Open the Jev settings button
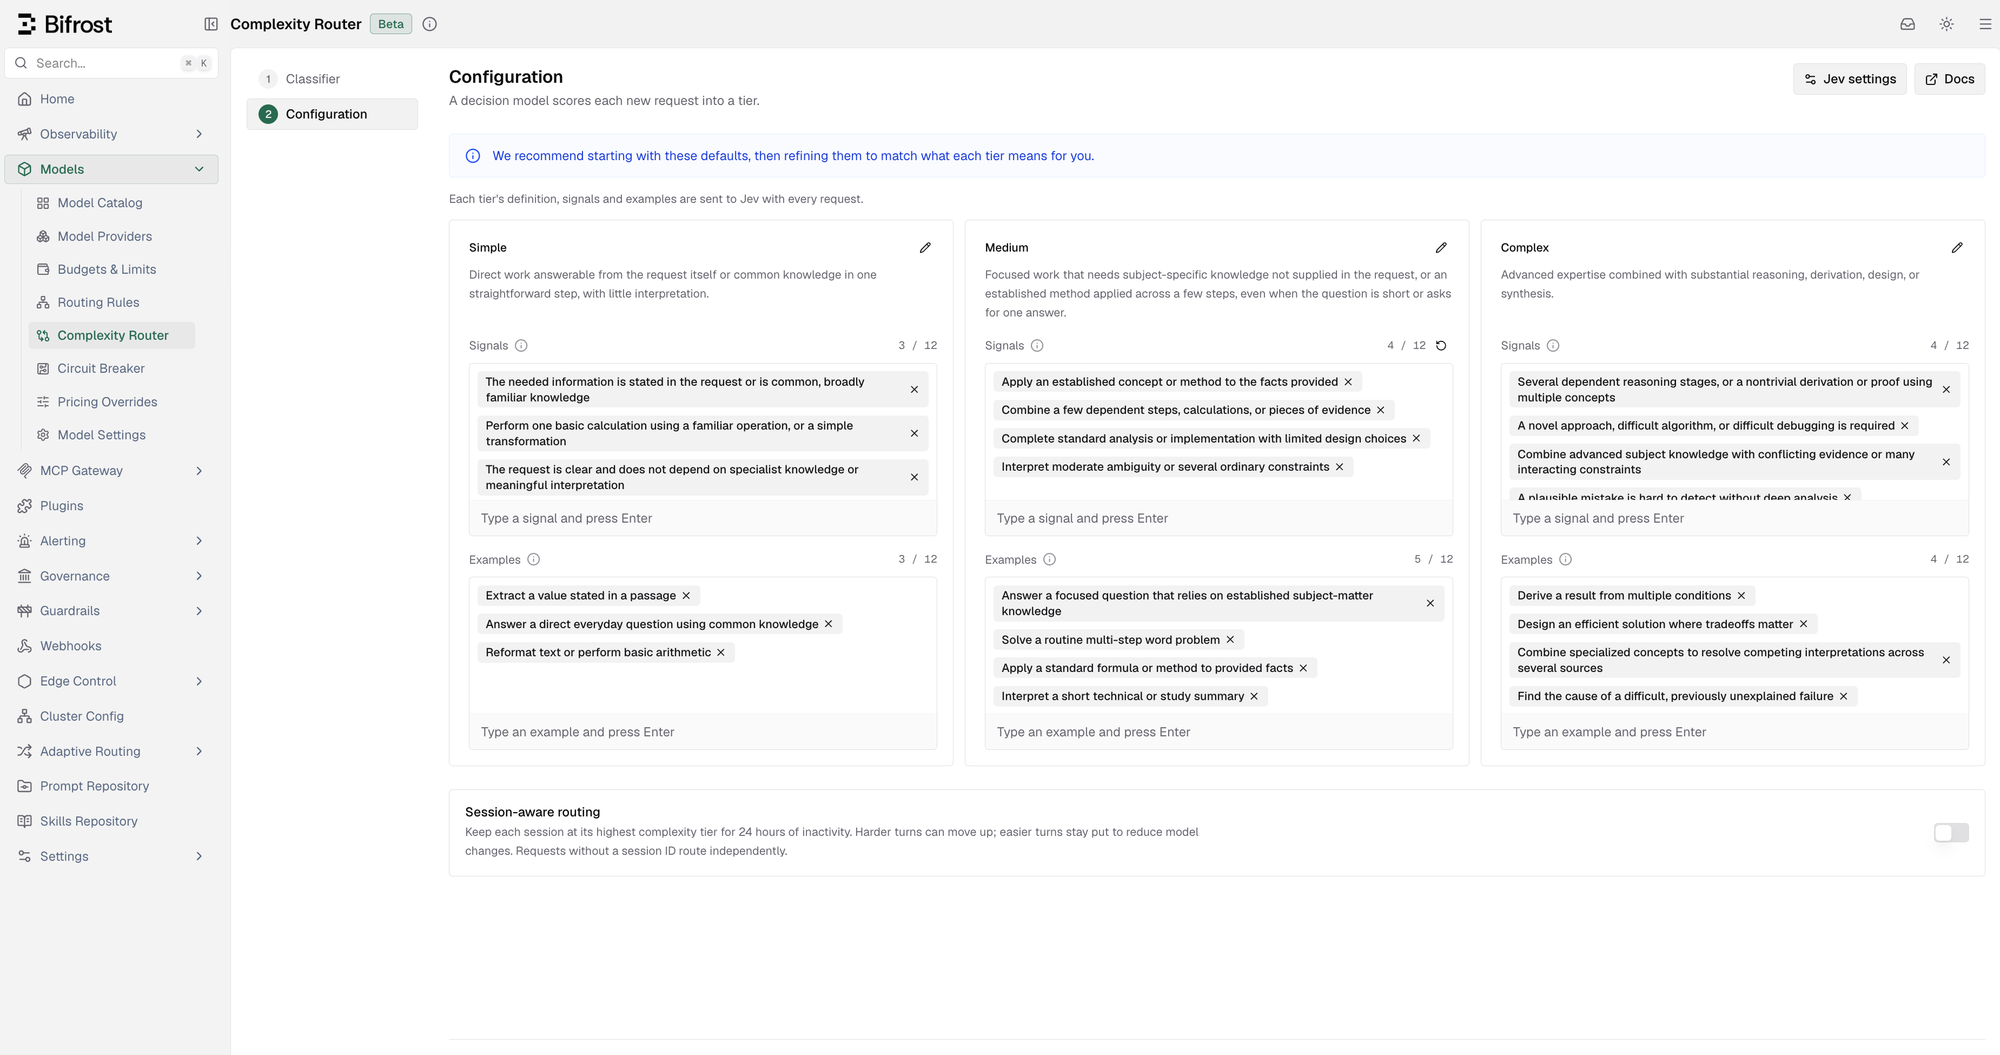This screenshot has height=1055, width=2000. click(x=1850, y=79)
